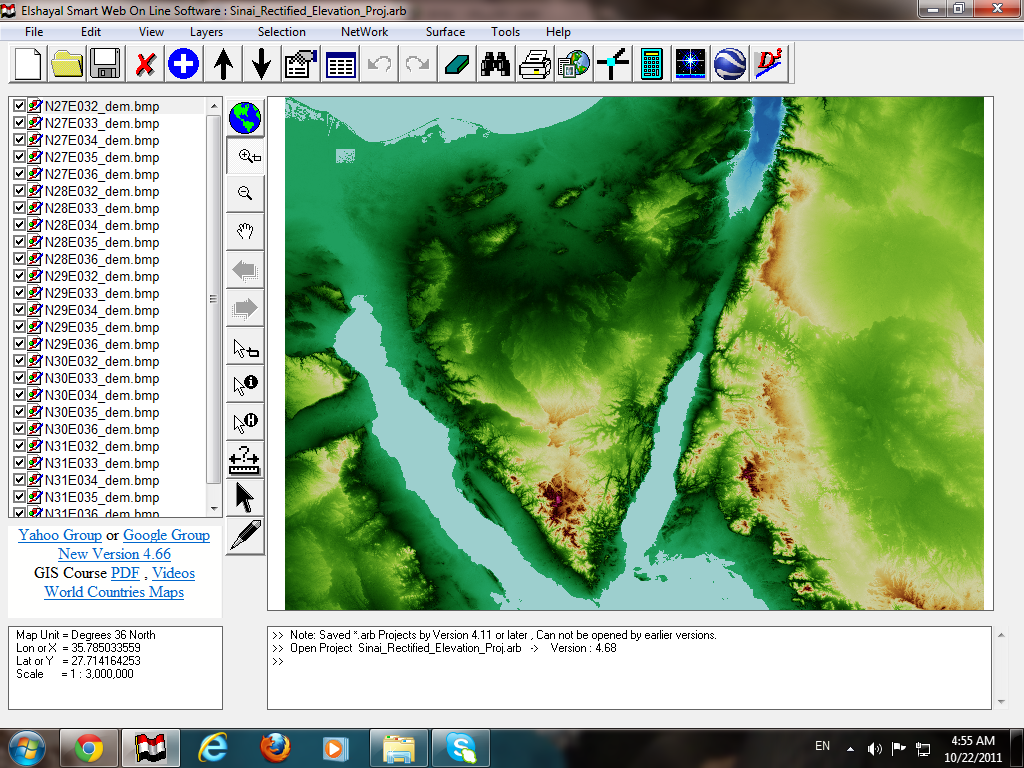Toggle N31E035_dem.bmp layer checkbox

click(x=19, y=496)
